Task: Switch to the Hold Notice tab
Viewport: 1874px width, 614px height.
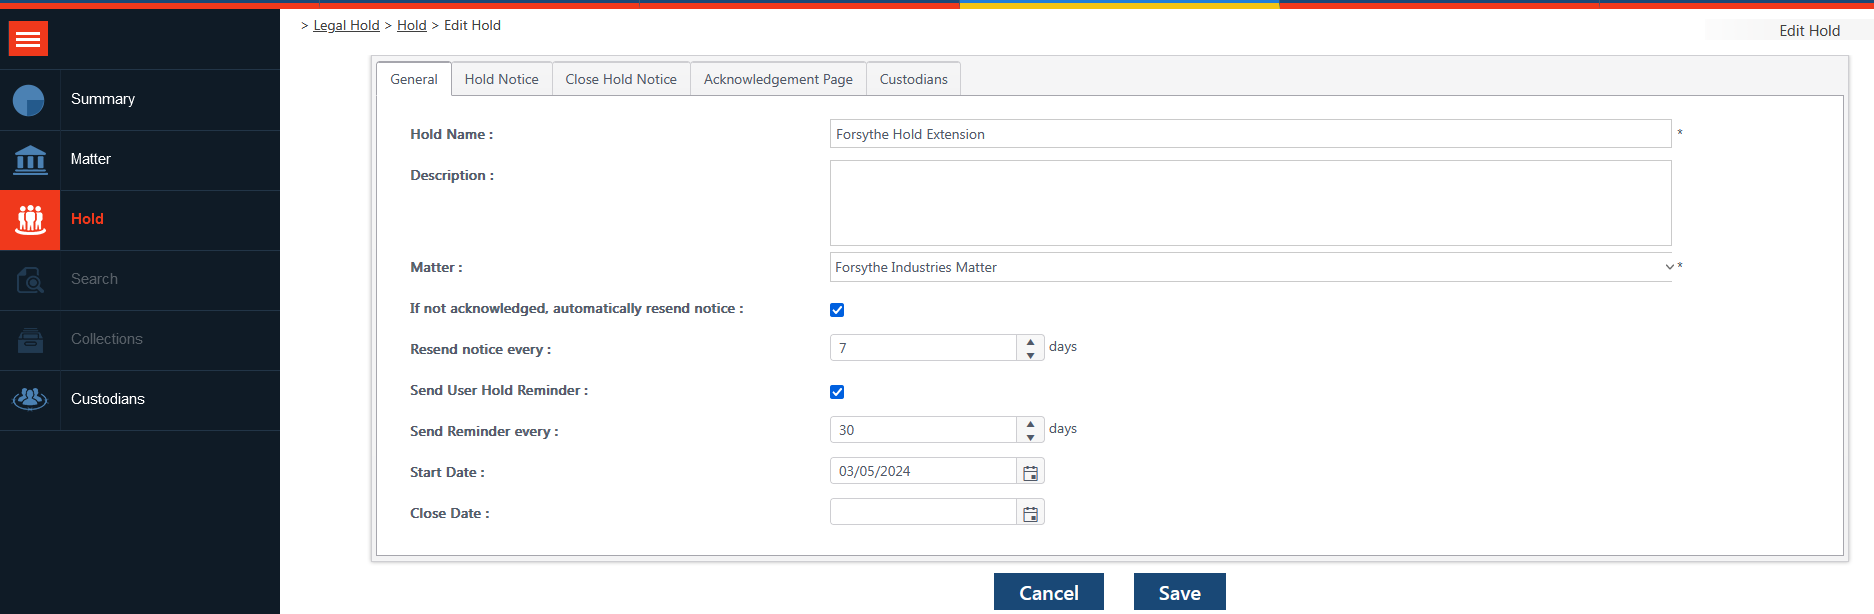Action: click(501, 79)
